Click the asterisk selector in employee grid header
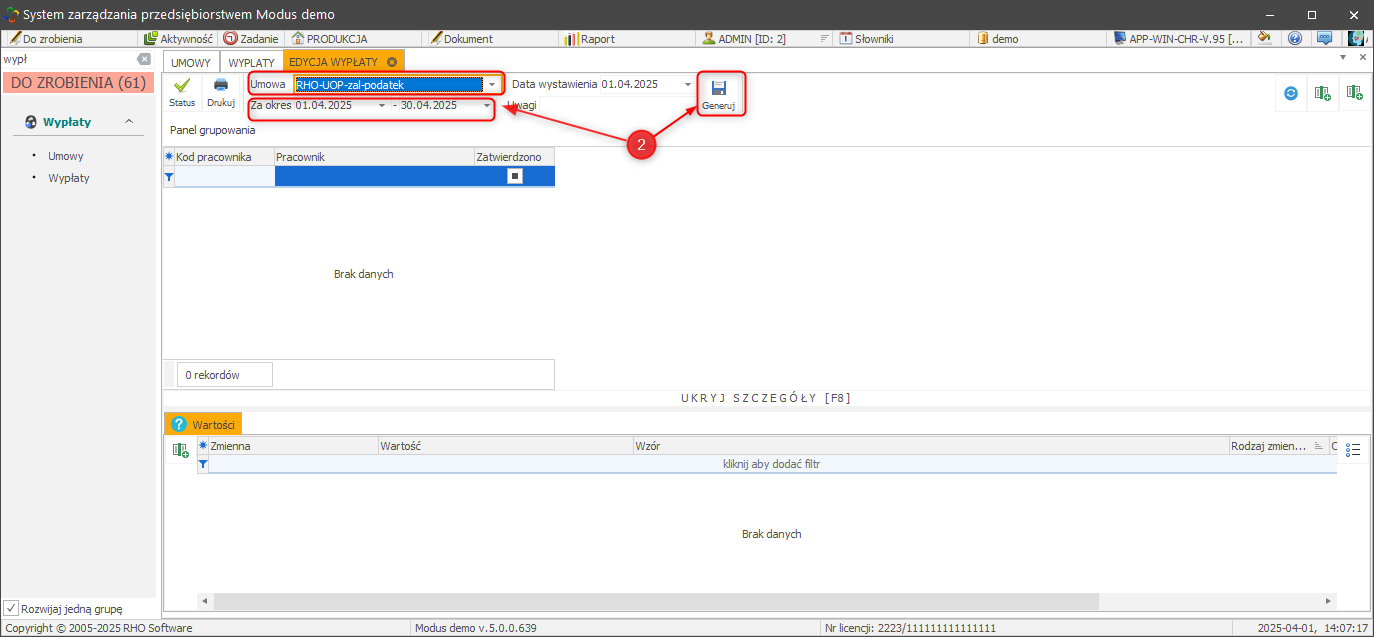 click(169, 157)
